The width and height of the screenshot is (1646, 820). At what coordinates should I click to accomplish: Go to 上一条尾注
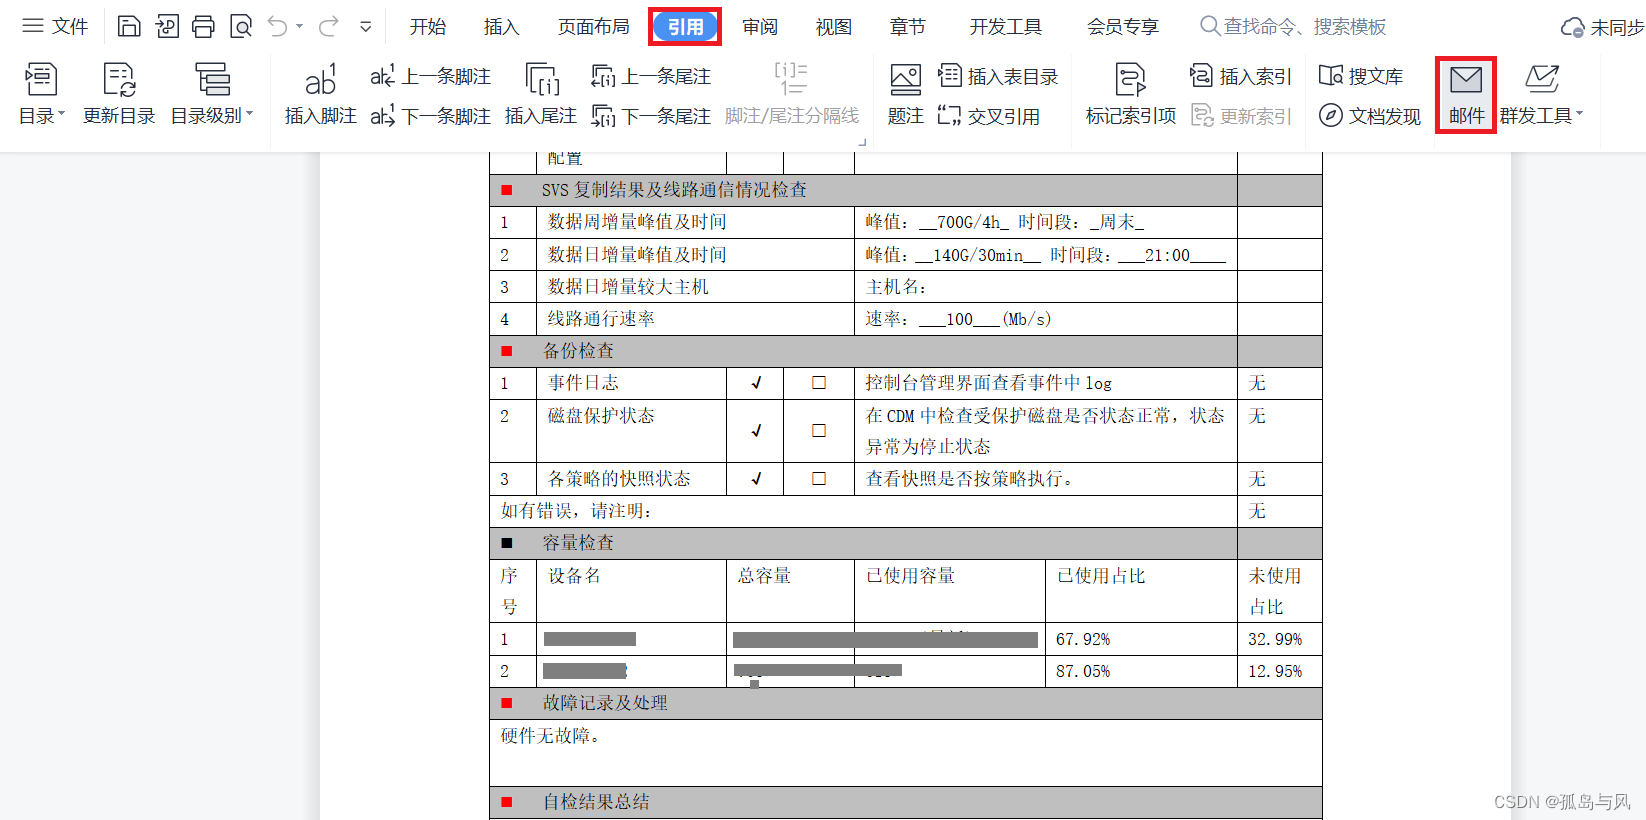651,76
